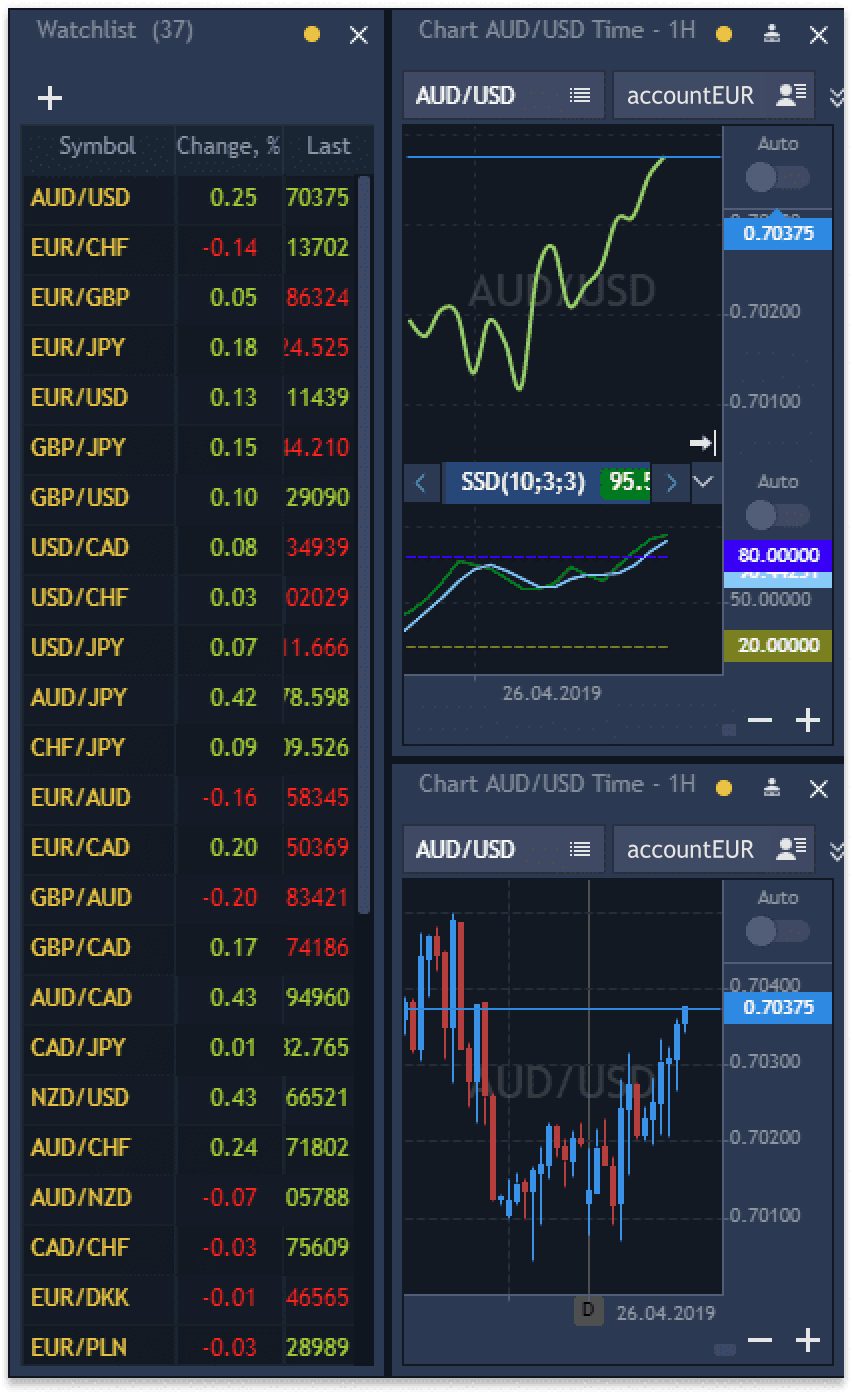Click the D timeframe marker below the lower chart
This screenshot has height=1394, width=852.
(587, 1311)
